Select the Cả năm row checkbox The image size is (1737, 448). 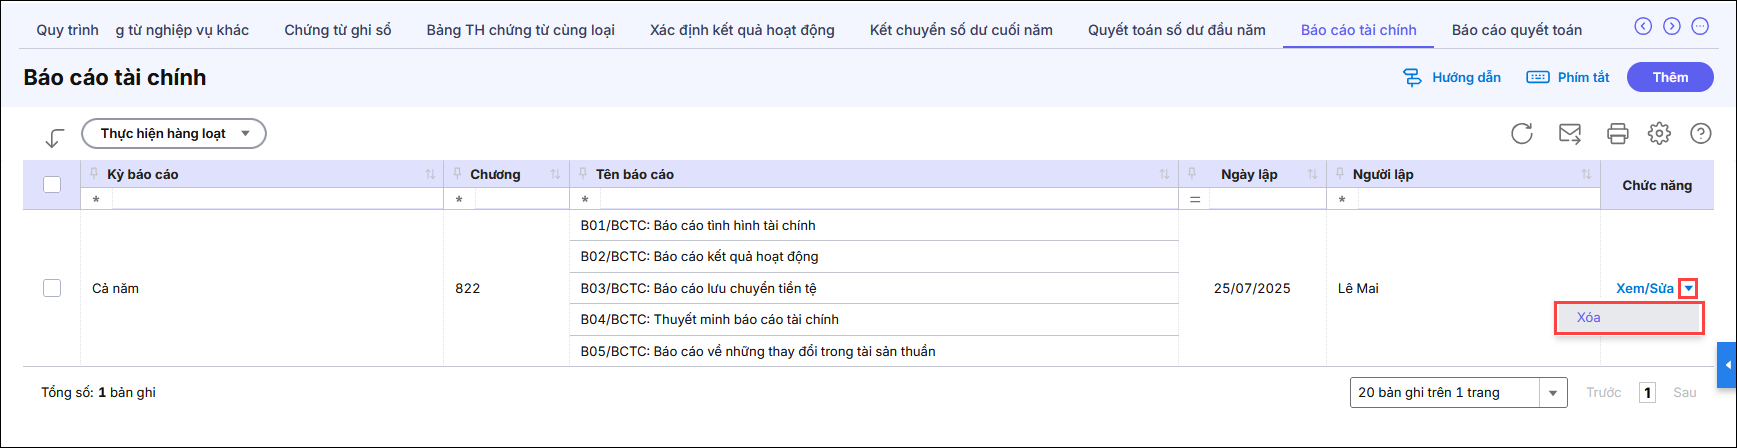point(52,288)
